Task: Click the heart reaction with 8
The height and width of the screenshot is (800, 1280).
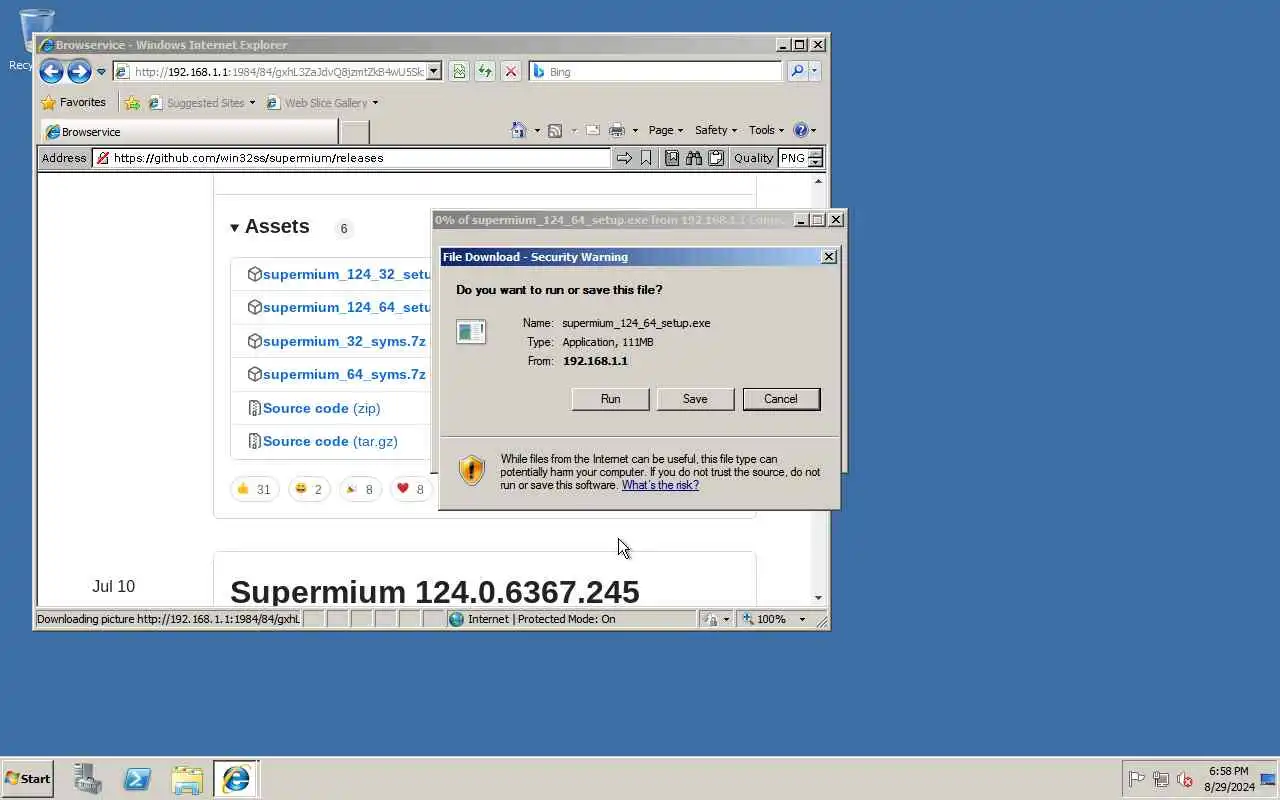Action: (410, 489)
